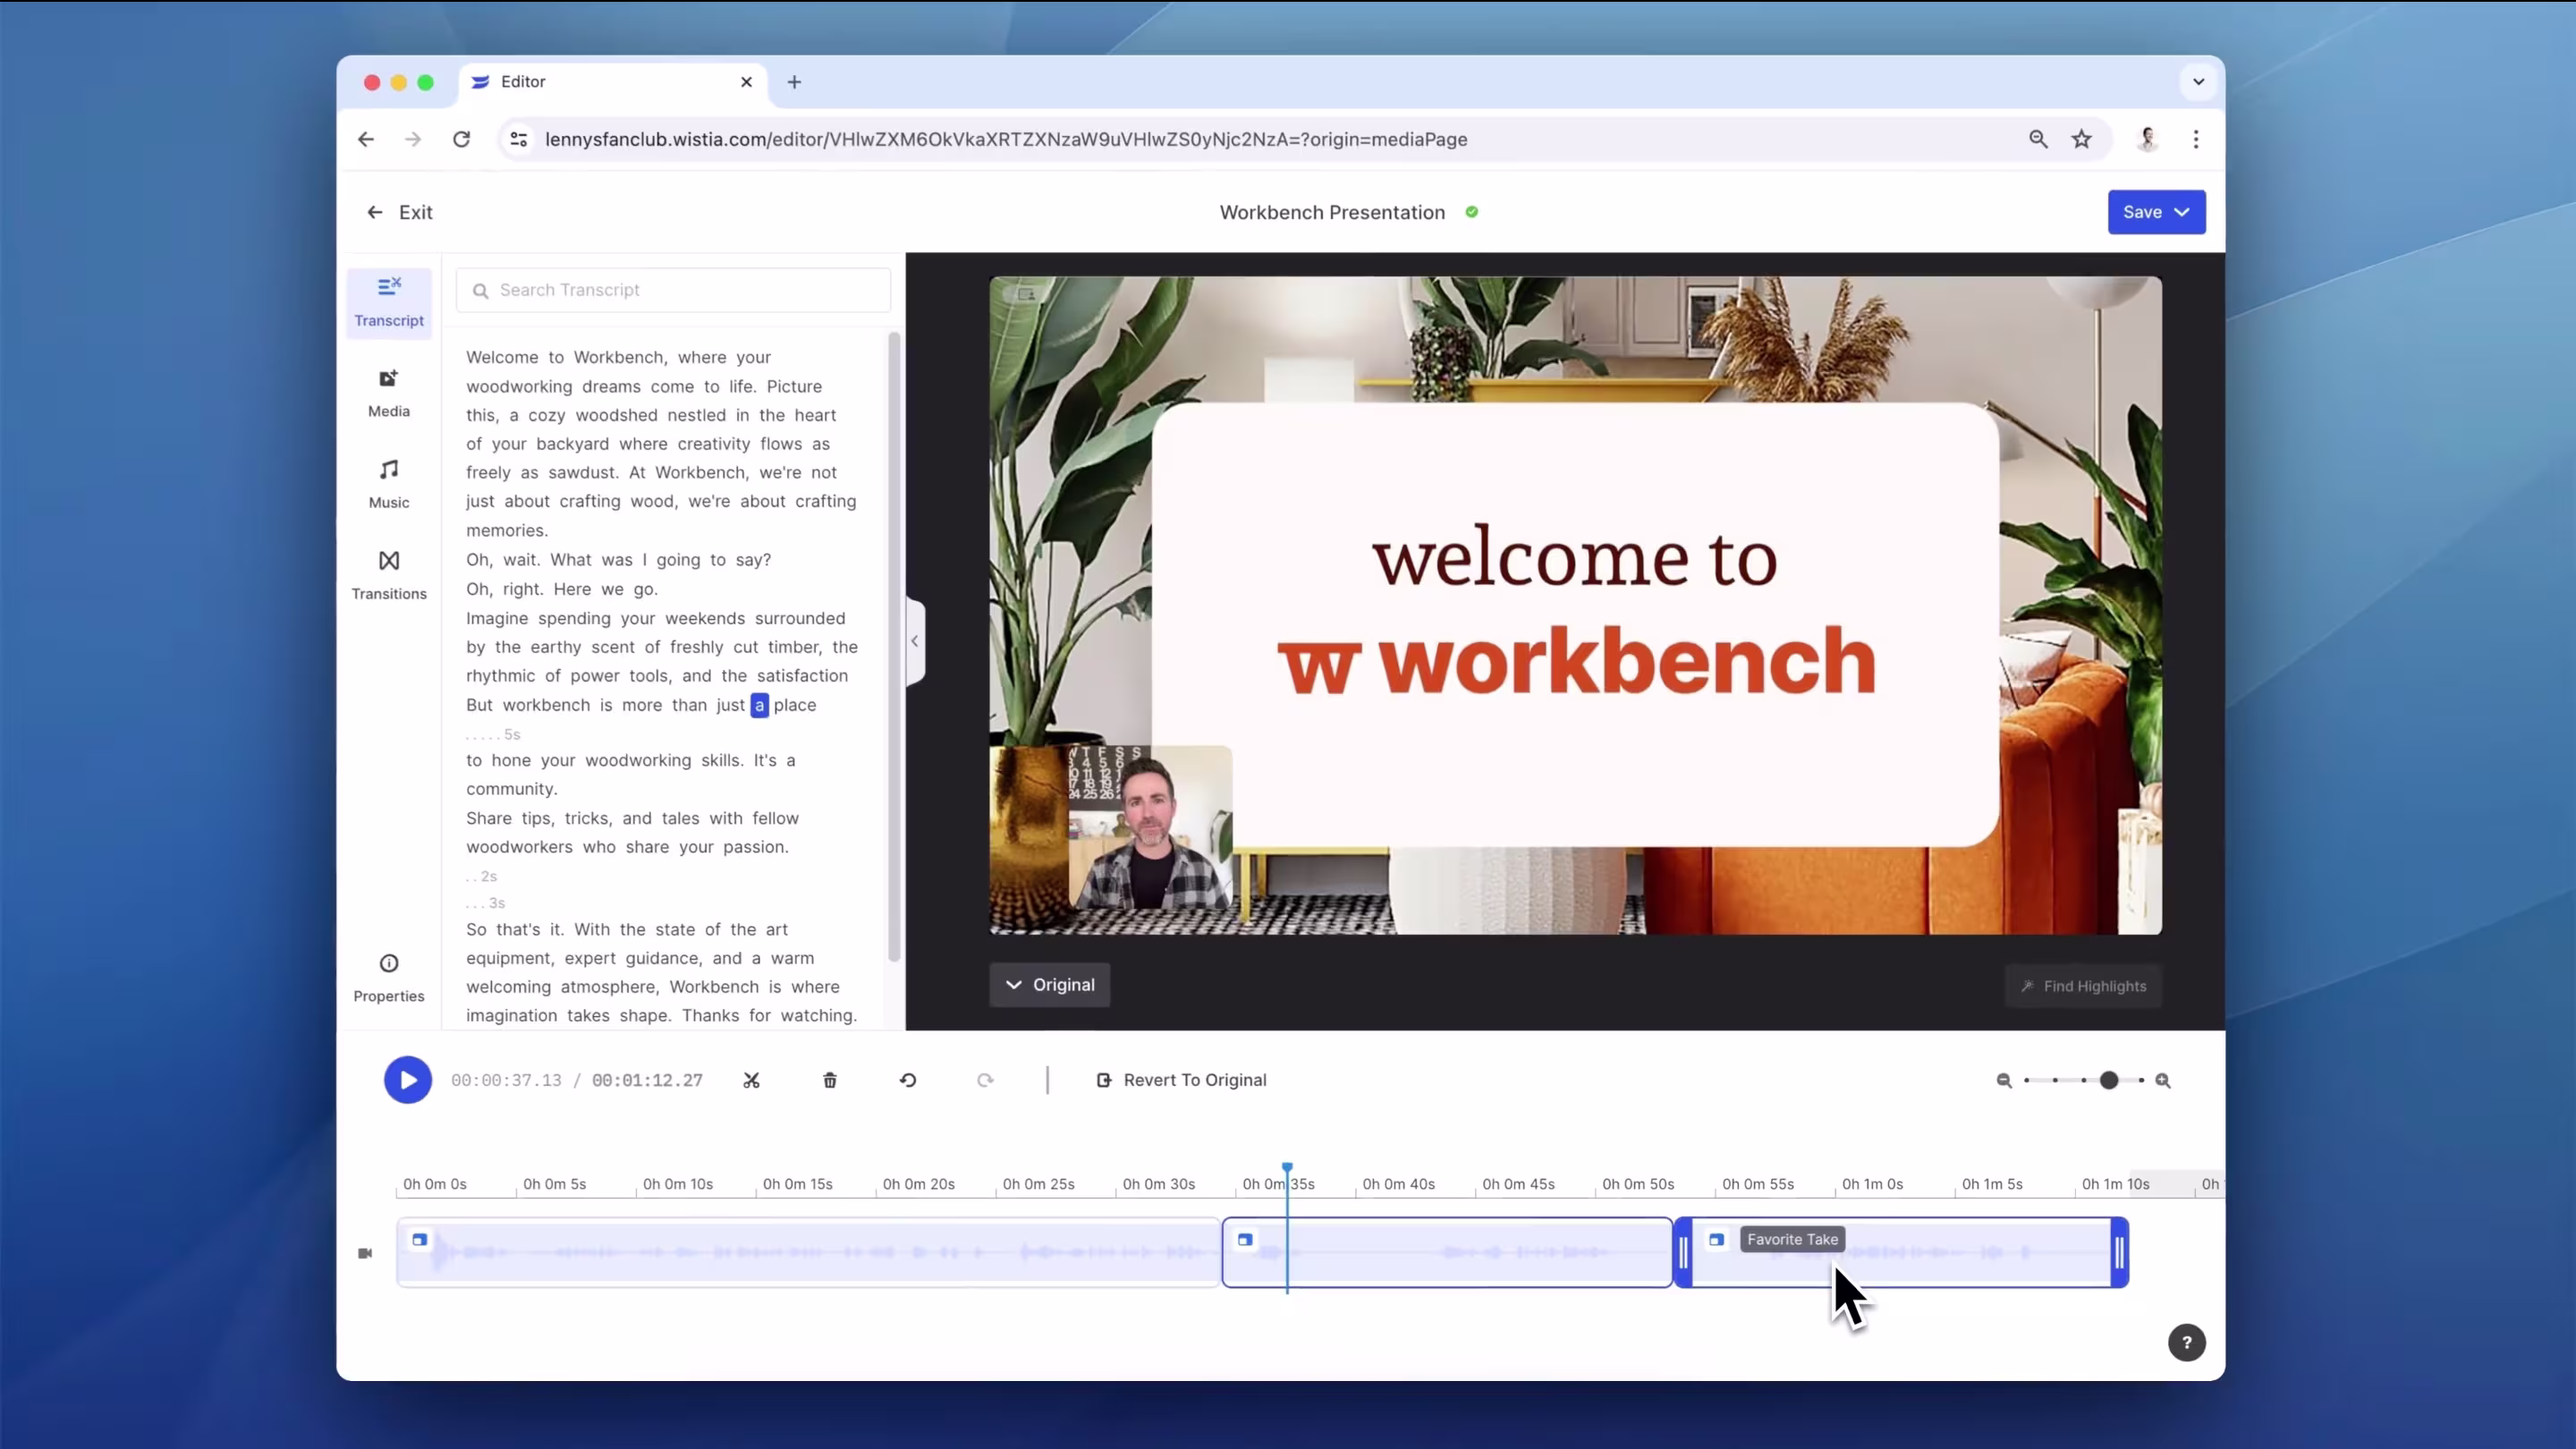Open a new browser tab
Viewport: 2576px width, 1449px height.
coord(794,82)
